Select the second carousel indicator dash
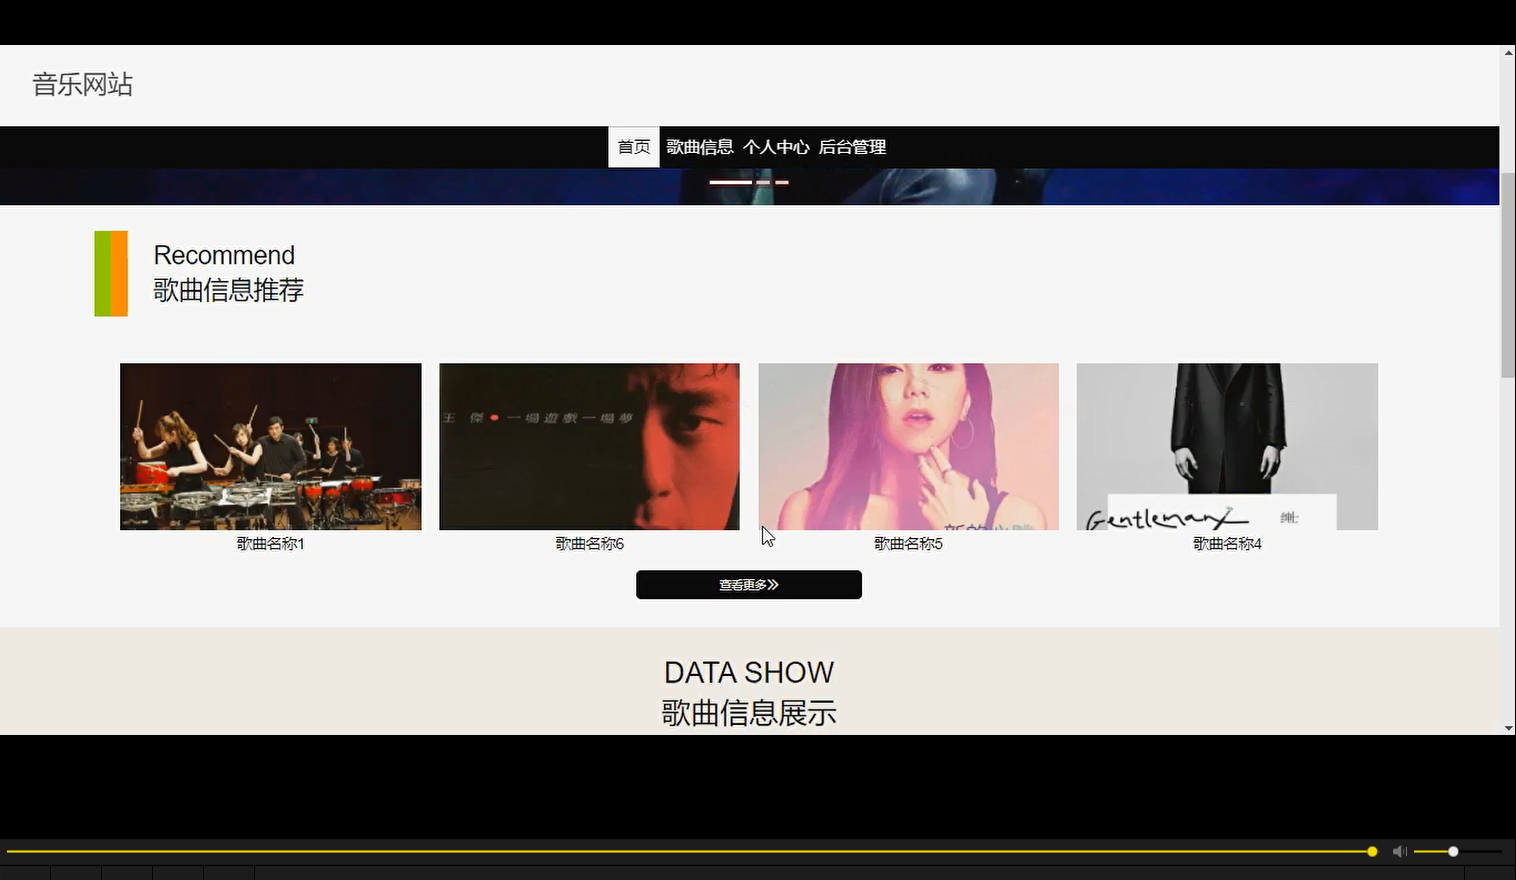 [x=763, y=182]
